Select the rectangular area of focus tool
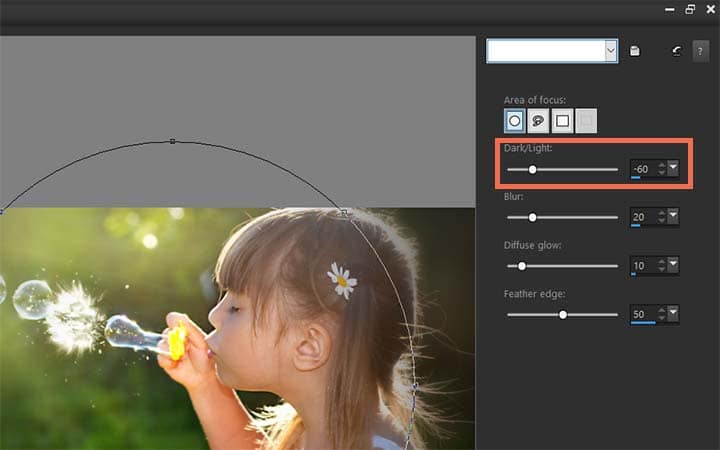The image size is (720, 450). click(x=562, y=121)
